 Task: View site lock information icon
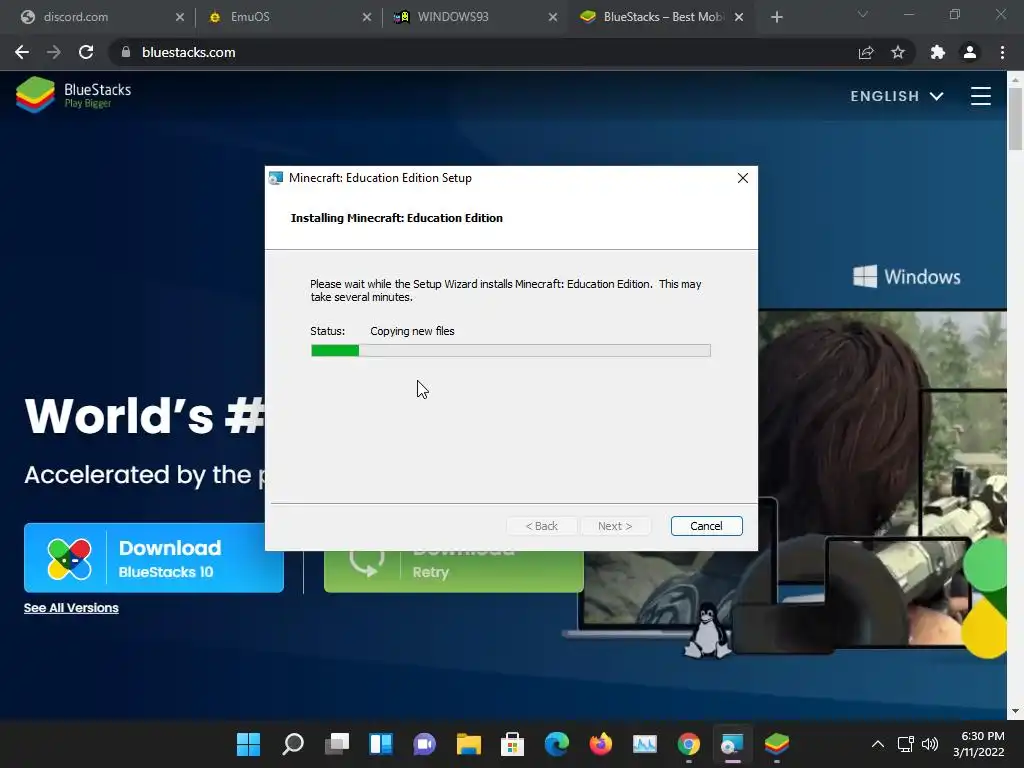coord(126,52)
